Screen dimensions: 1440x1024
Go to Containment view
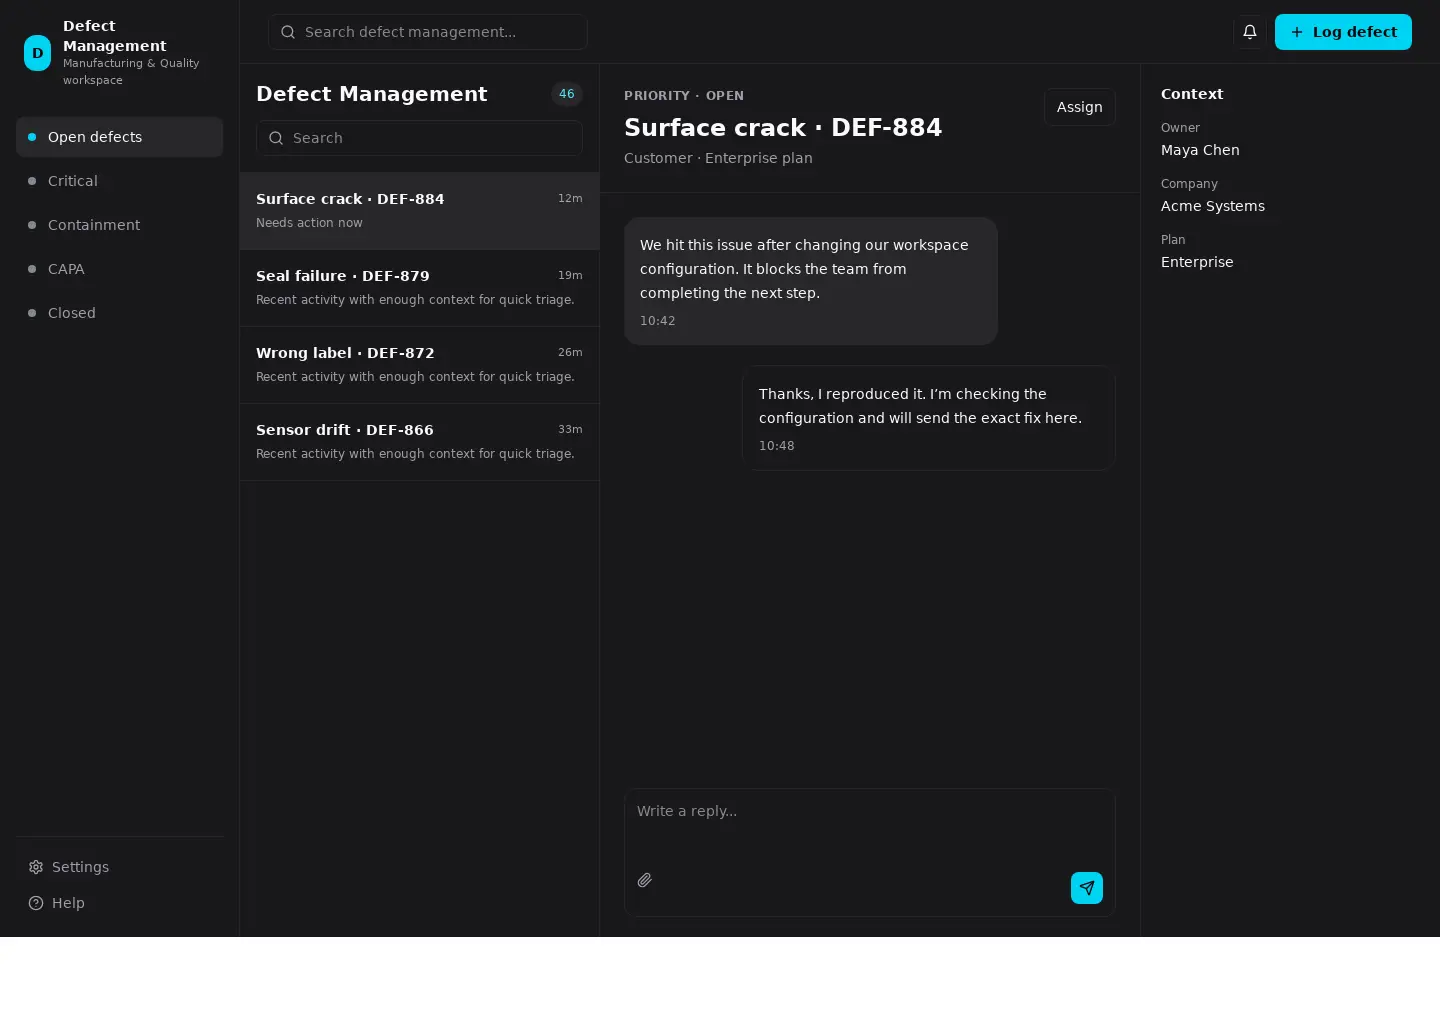119,225
